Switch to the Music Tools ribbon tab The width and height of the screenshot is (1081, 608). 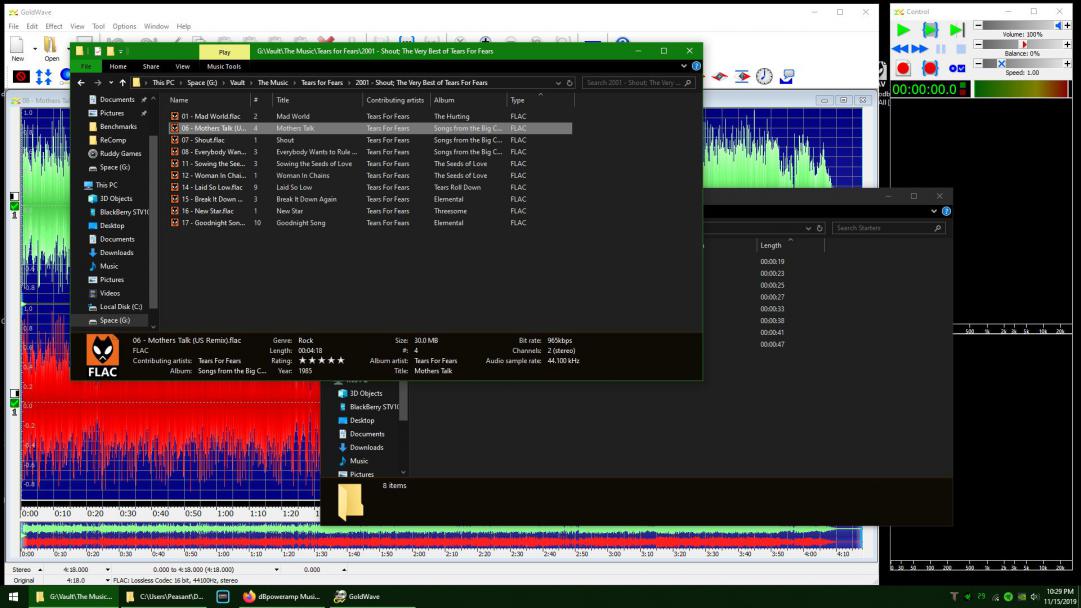[223, 66]
